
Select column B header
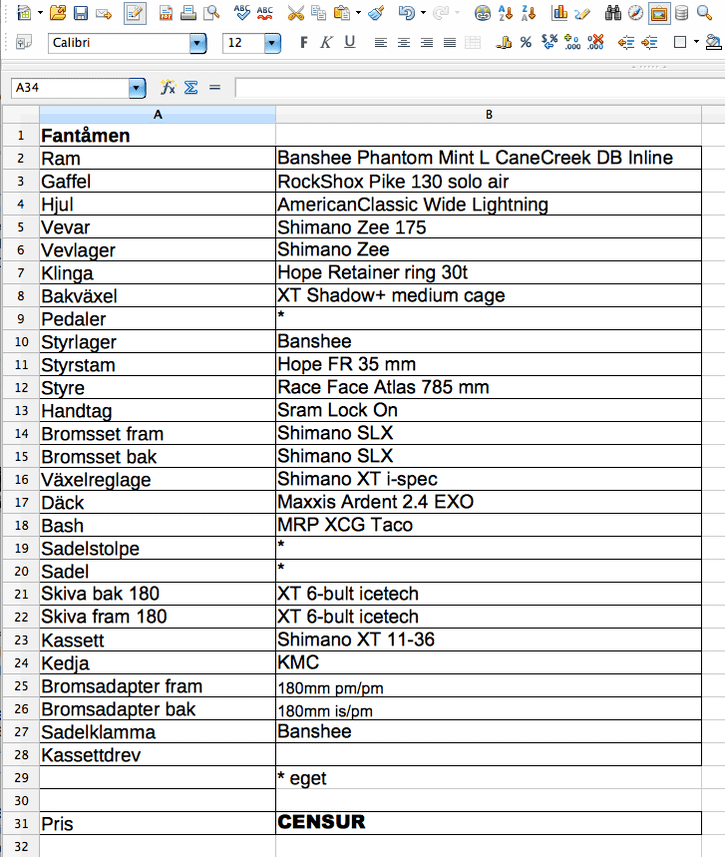coord(489,114)
